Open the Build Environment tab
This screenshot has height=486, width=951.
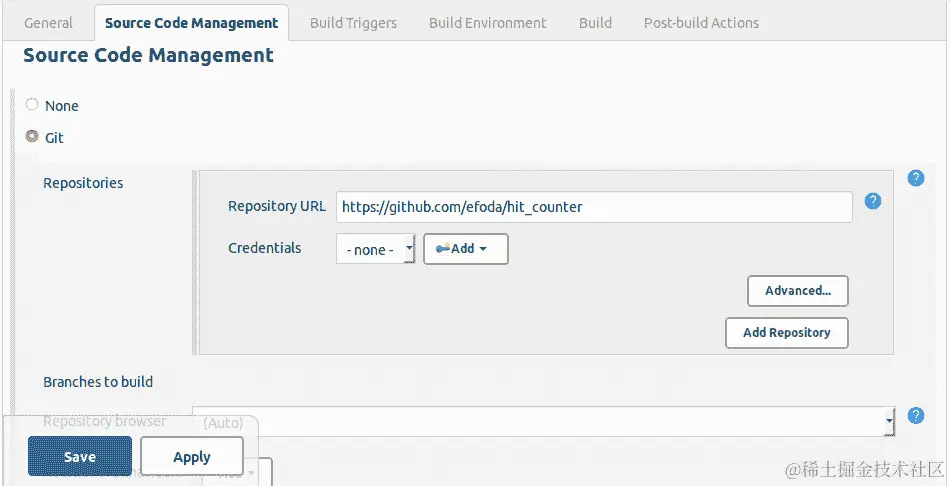point(488,23)
